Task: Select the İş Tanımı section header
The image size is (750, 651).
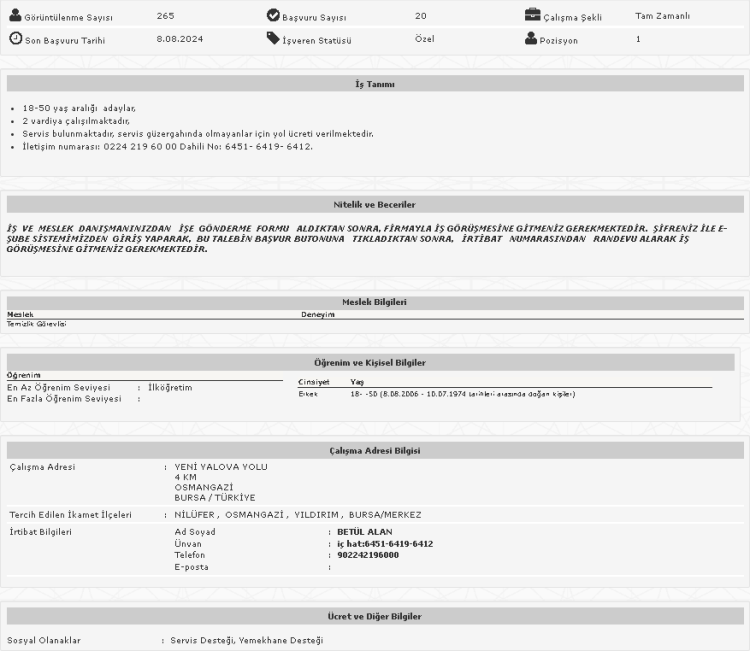Action: click(x=375, y=84)
